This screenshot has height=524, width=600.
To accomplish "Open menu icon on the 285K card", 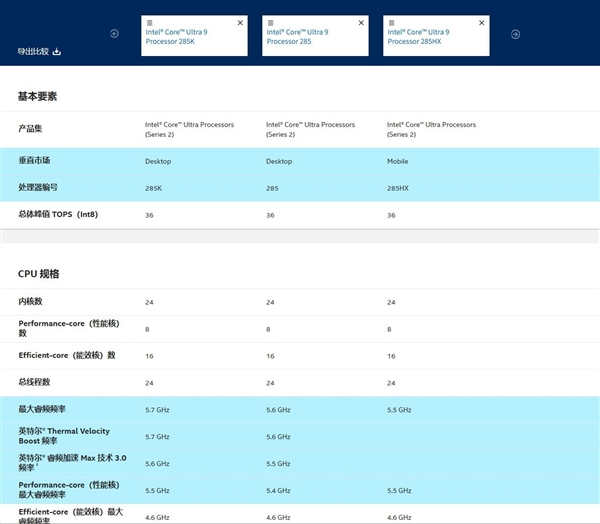I will (149, 22).
